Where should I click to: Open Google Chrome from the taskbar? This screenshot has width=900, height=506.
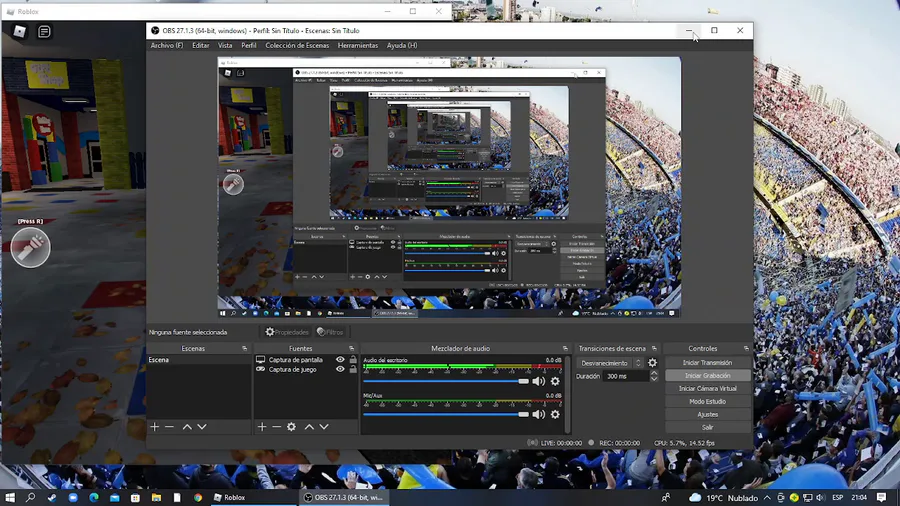point(198,497)
